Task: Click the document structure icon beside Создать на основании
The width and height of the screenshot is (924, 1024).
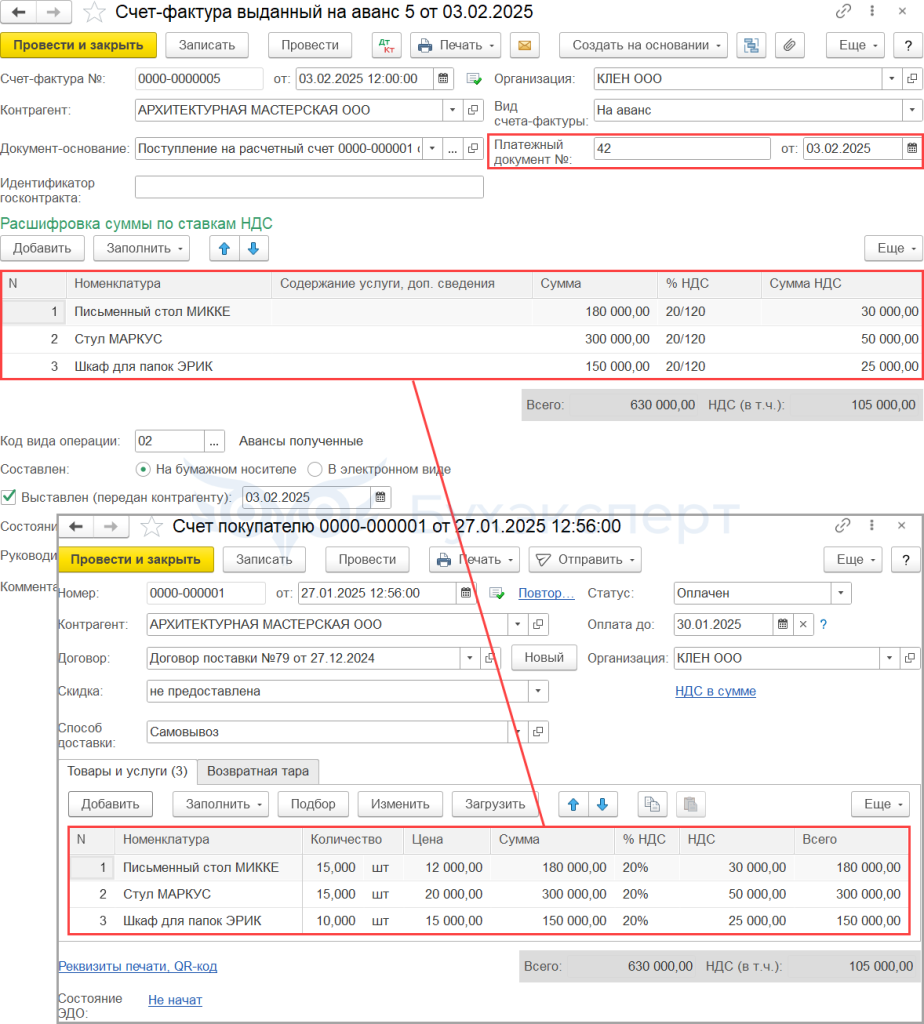Action: pyautogui.click(x=749, y=45)
